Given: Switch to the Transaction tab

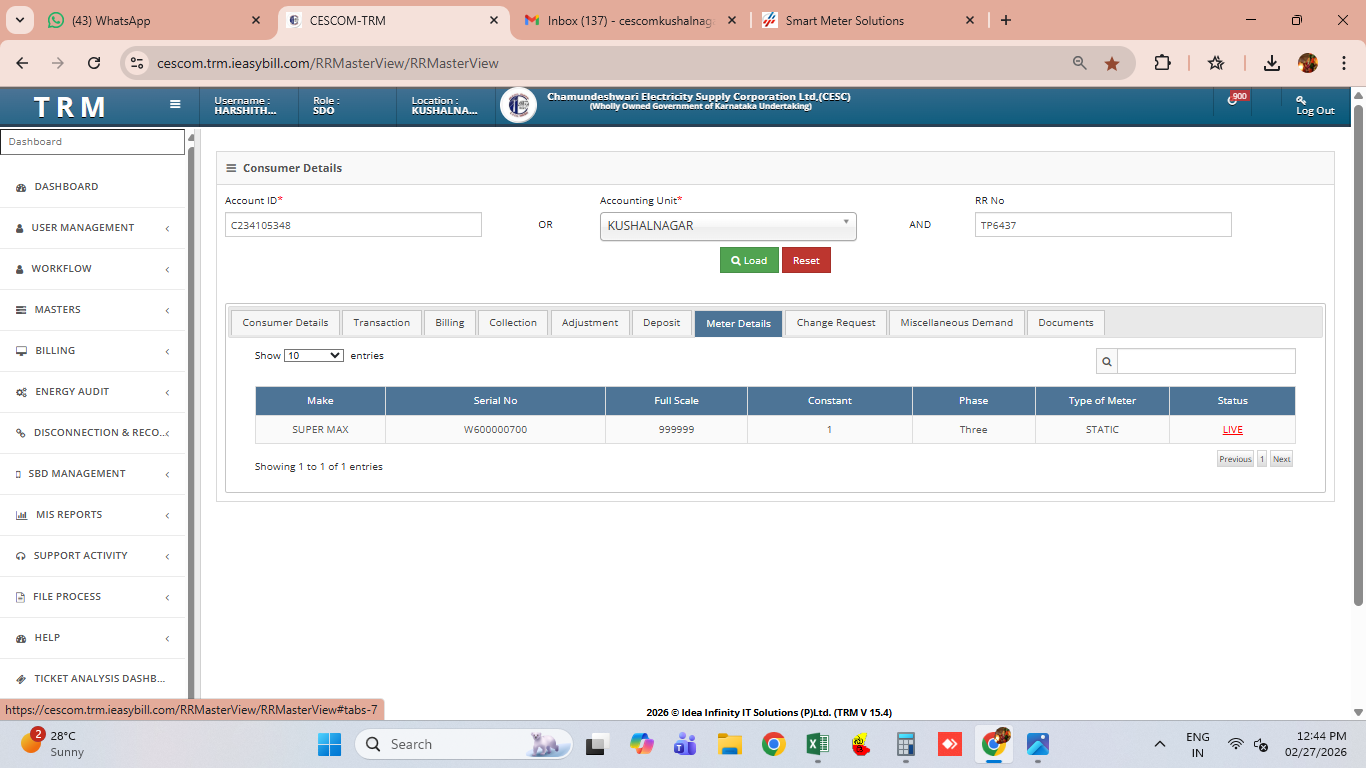Looking at the screenshot, I should coord(382,323).
